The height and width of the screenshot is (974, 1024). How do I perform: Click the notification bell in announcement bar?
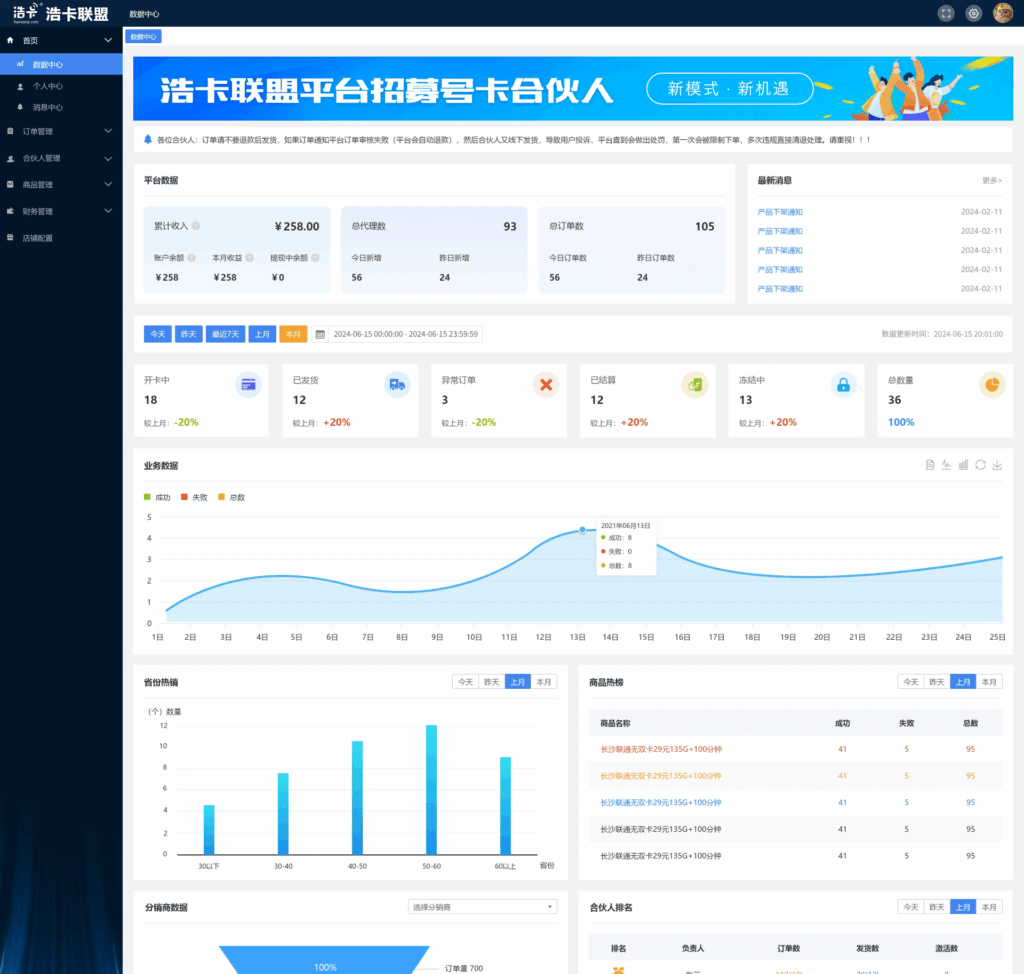(x=148, y=139)
